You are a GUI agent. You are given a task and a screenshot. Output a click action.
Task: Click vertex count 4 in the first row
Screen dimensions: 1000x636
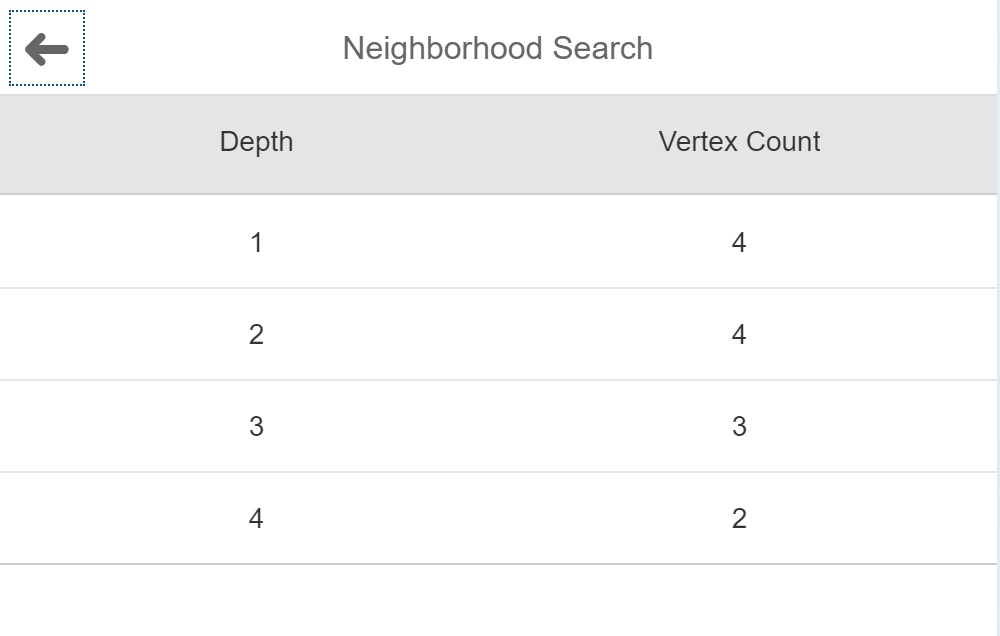(739, 242)
